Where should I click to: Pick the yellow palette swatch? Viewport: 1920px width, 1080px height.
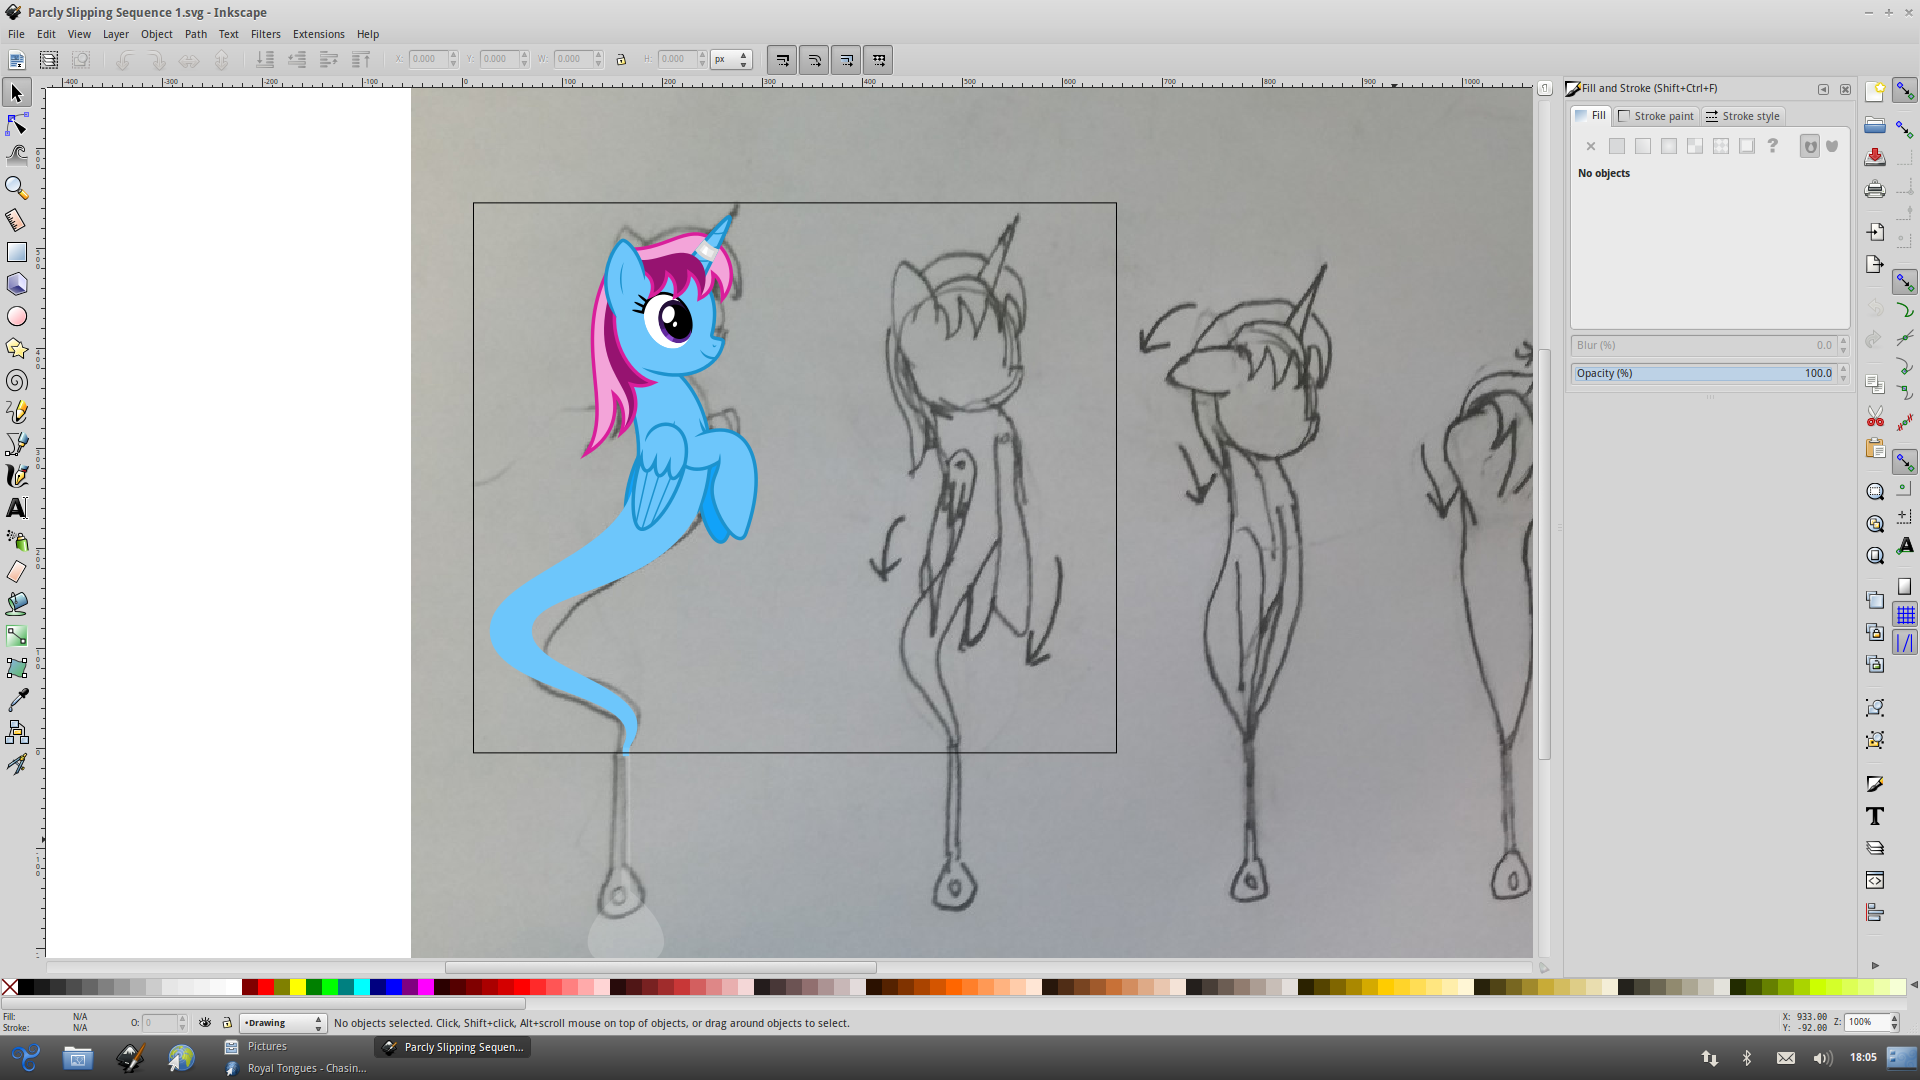pos(297,987)
